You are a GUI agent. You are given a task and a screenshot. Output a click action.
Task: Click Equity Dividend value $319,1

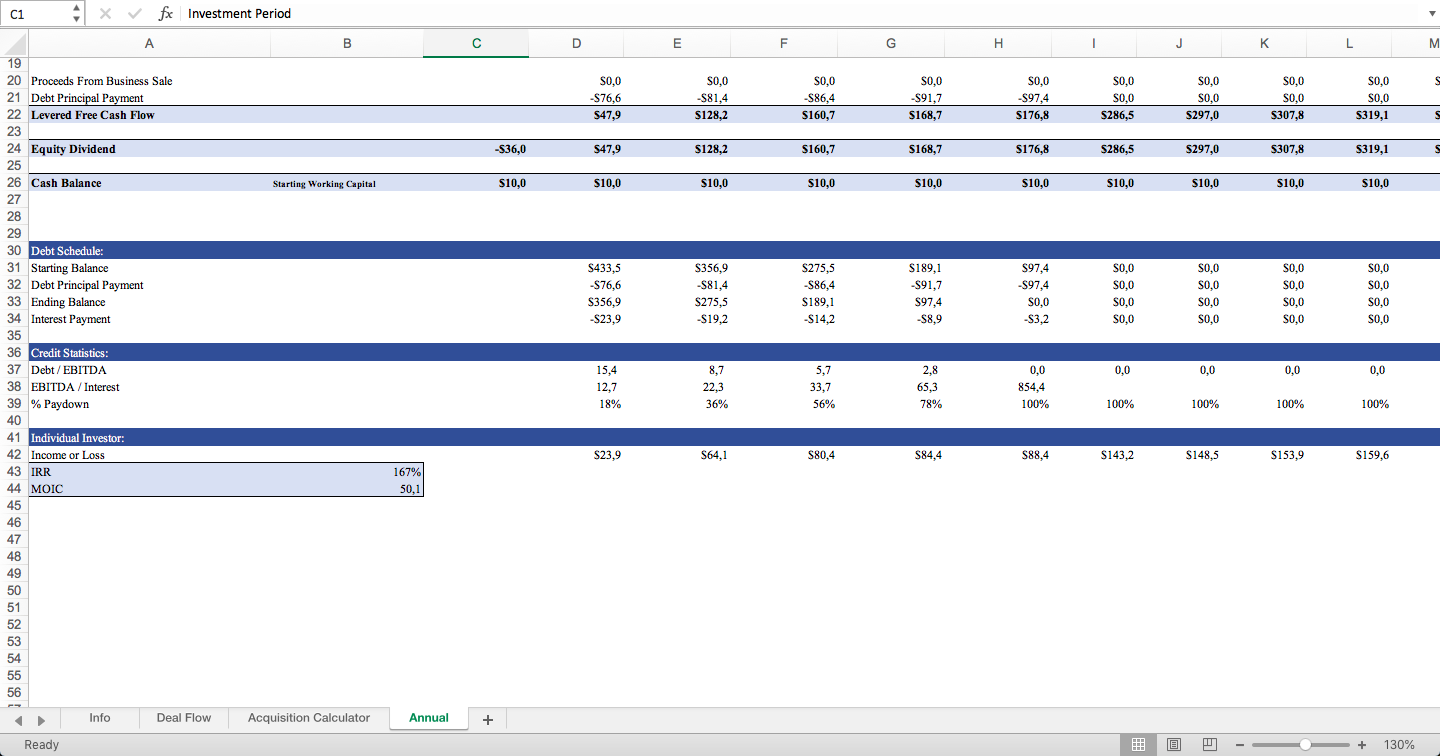(1372, 149)
